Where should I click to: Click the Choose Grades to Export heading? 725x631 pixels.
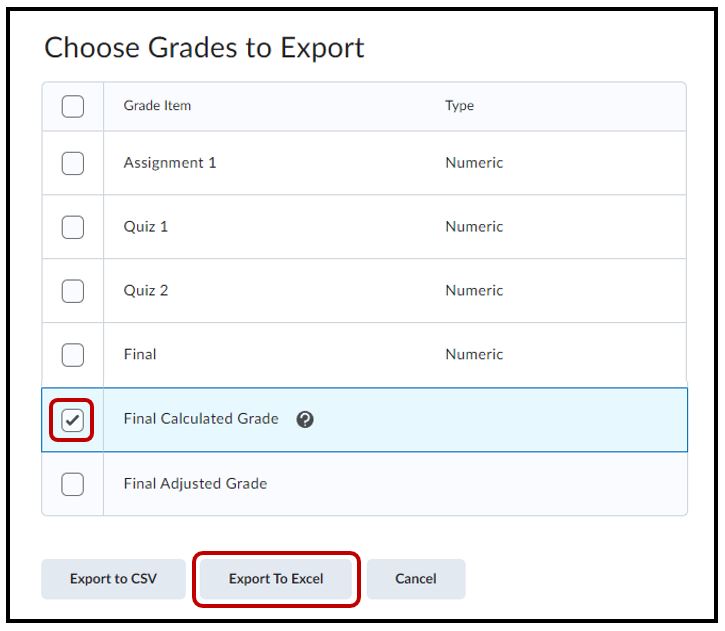(204, 47)
